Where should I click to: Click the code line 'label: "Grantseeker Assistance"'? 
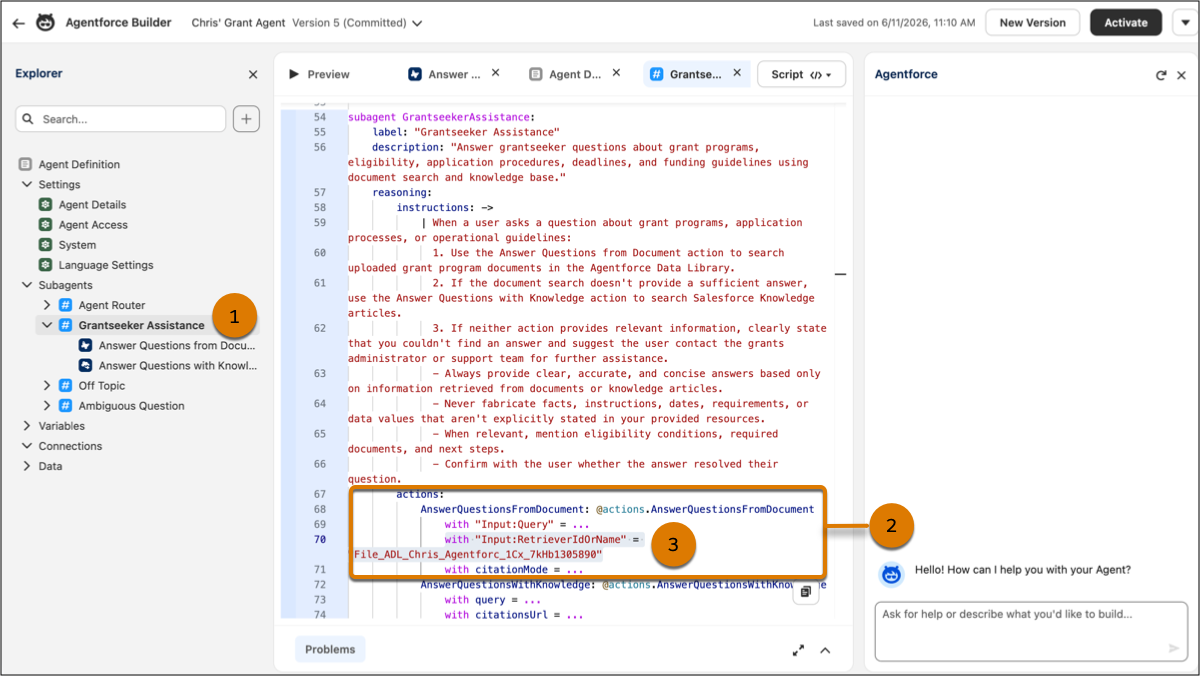[x=466, y=132]
